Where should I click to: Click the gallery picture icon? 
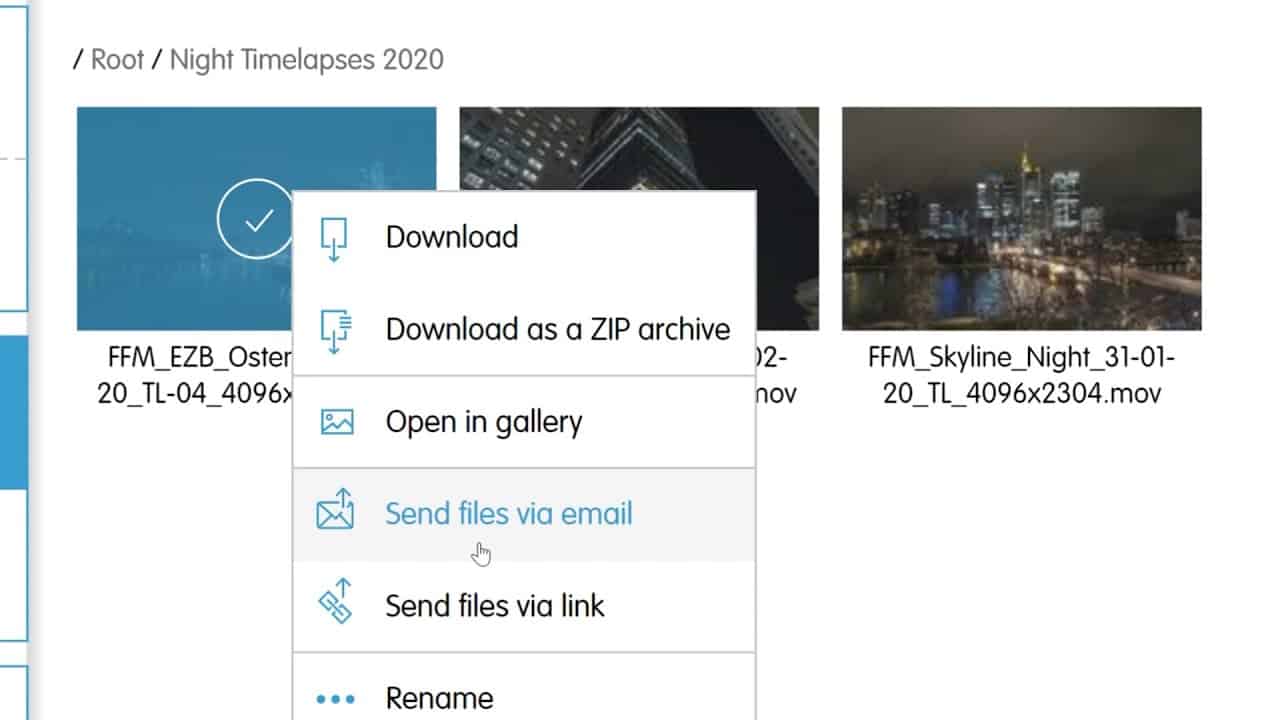[x=337, y=422]
